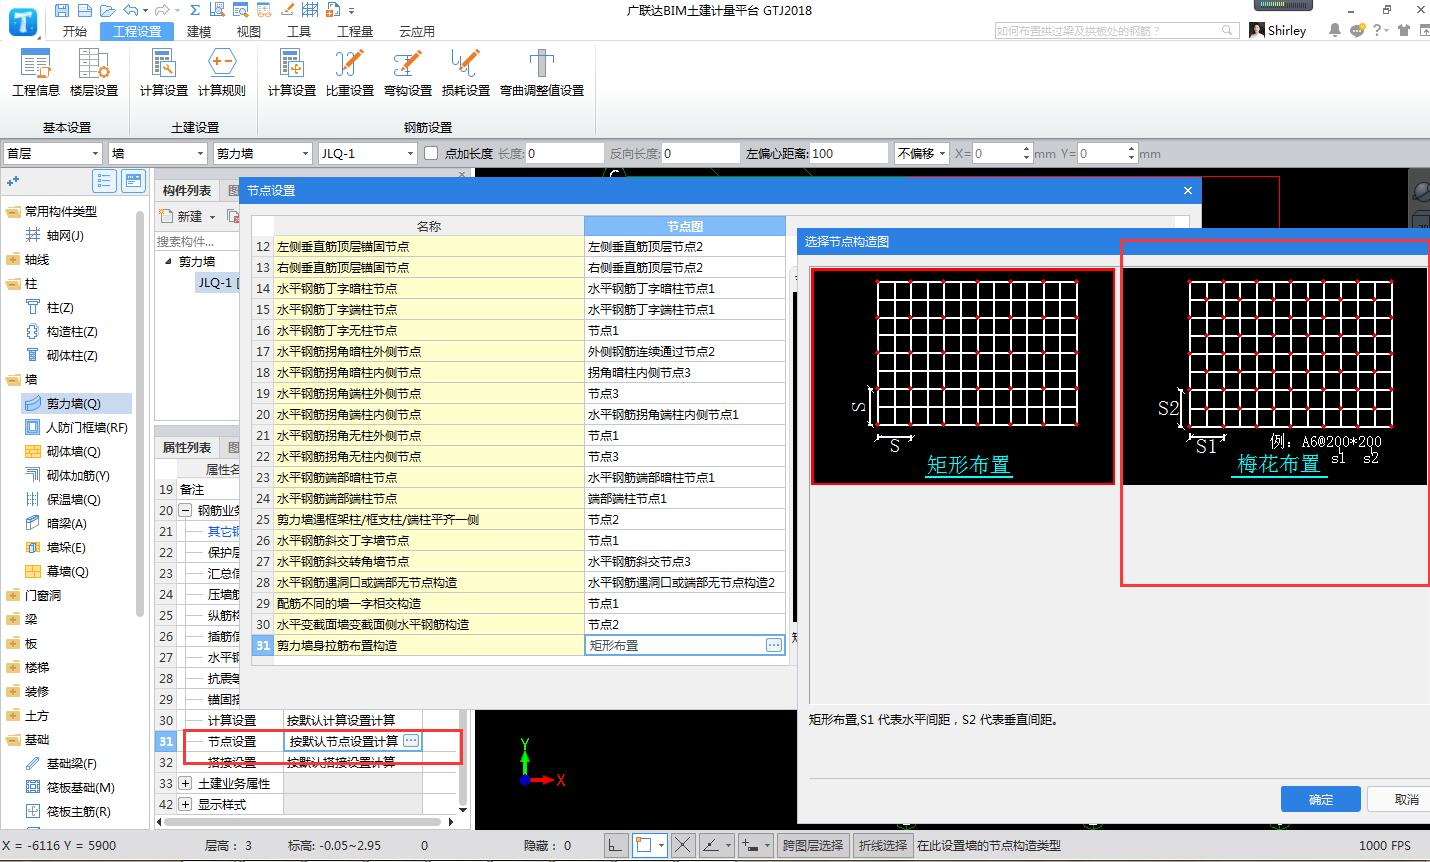Select 暗梁(A) in navigation tree
The width and height of the screenshot is (1430, 862).
[66, 524]
